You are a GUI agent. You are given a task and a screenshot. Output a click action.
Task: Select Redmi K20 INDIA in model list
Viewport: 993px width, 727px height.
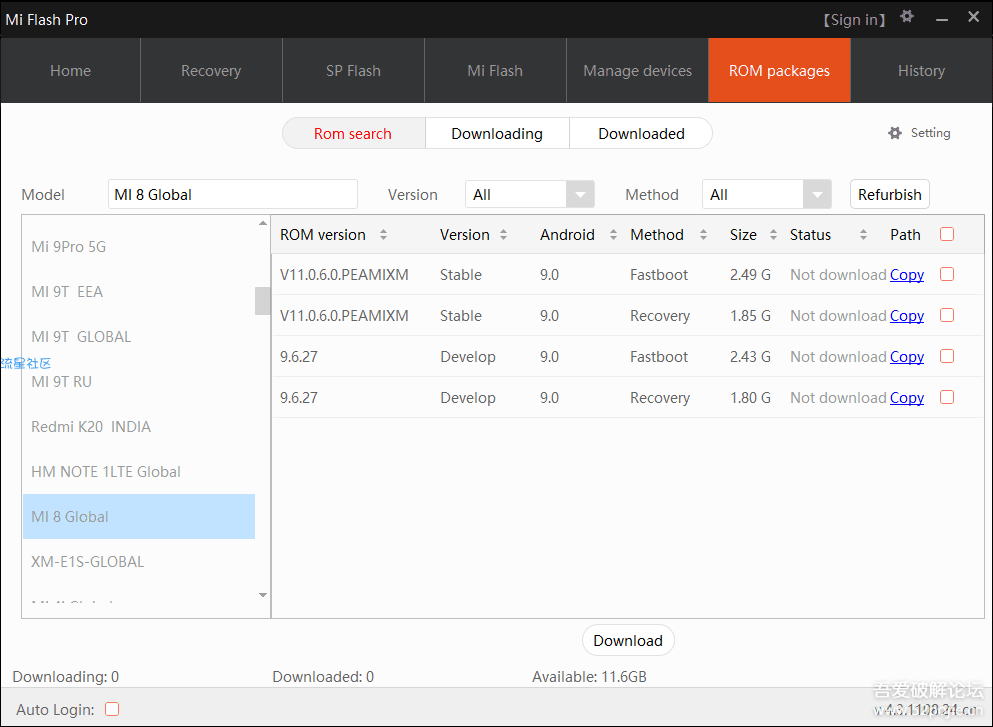[x=139, y=426]
